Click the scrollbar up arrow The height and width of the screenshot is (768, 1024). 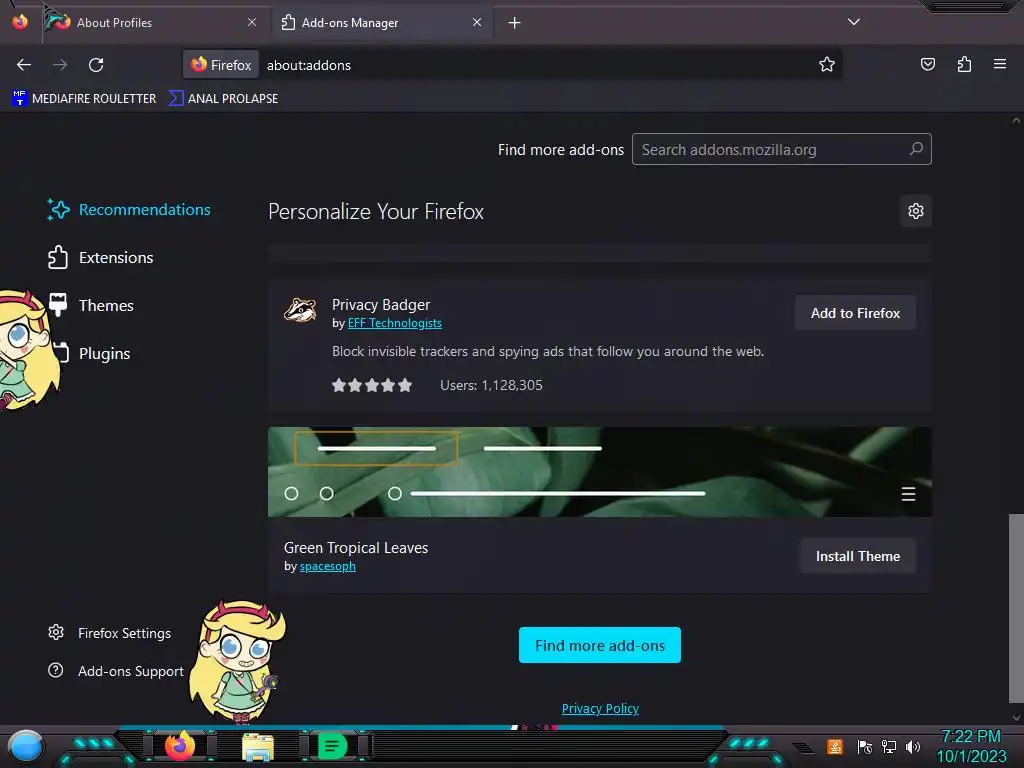(x=1016, y=121)
